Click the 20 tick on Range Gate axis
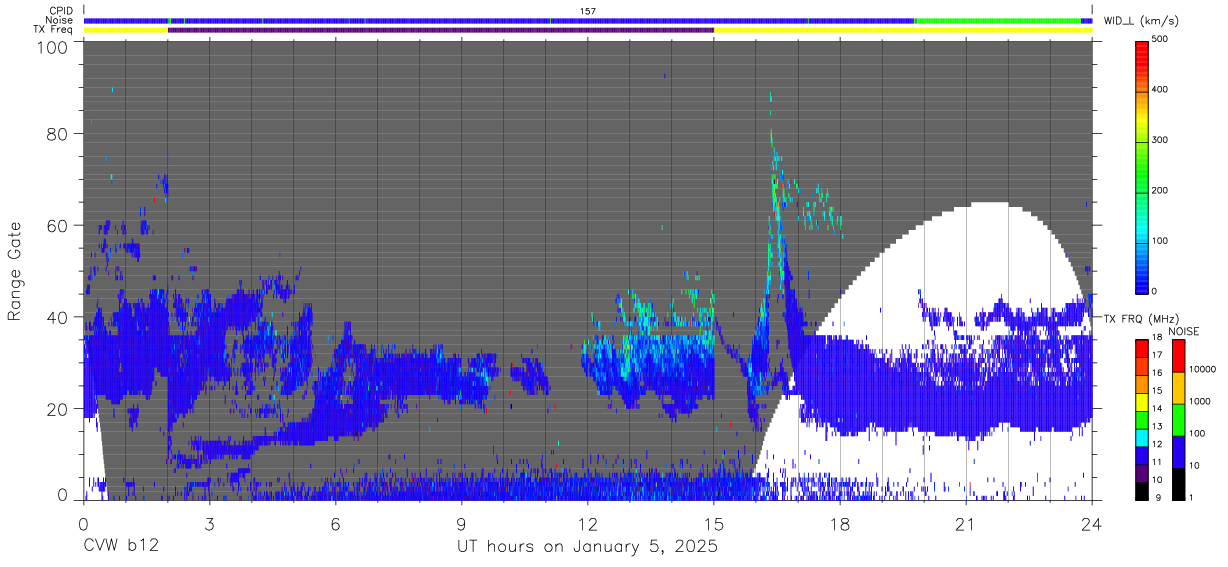Viewport: 1228px width, 567px height. point(58,409)
